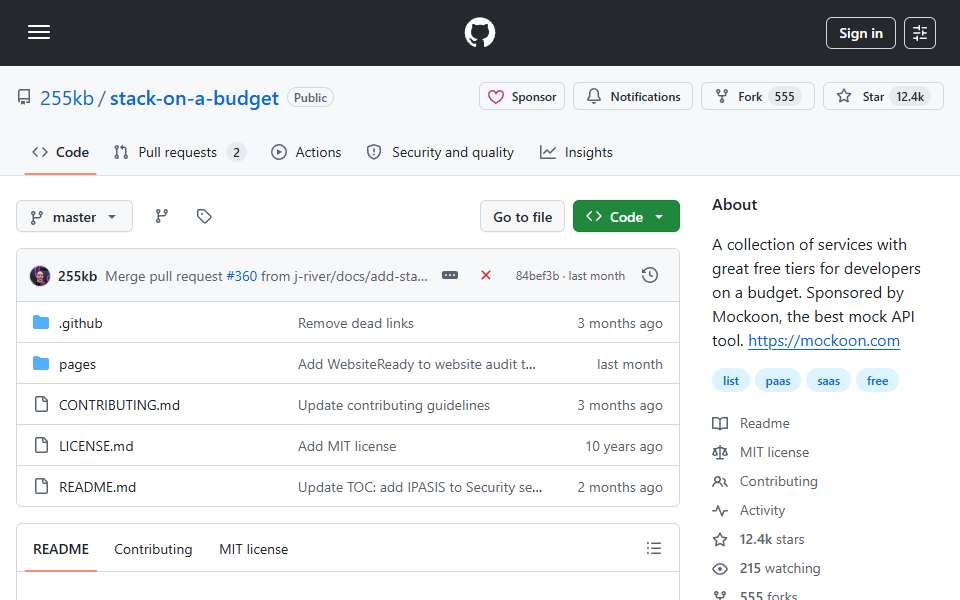Open 'Update TOC: add IPASIS' commit message
960x600 pixels.
420,487
